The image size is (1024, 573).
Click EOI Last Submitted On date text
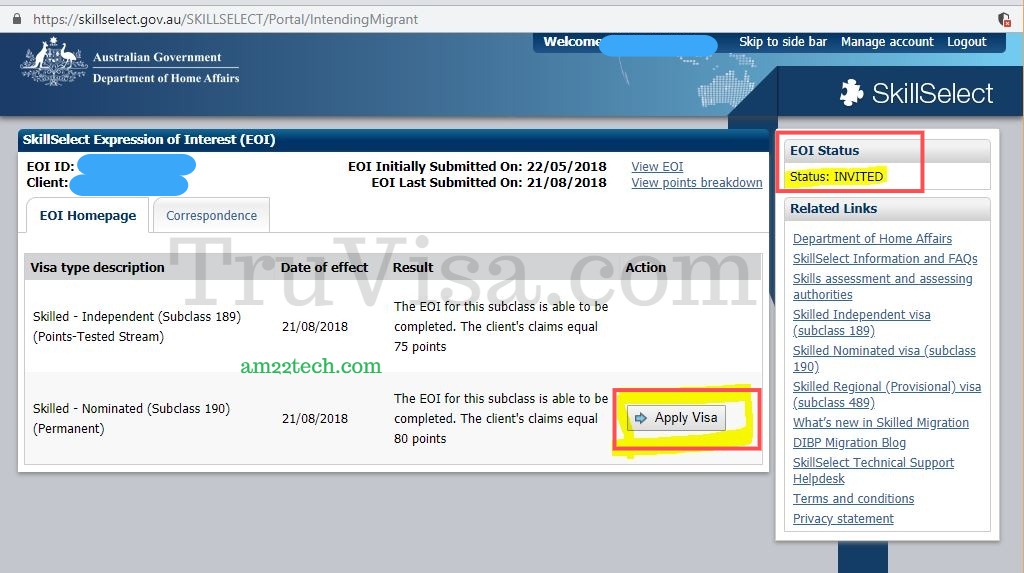click(x=488, y=183)
